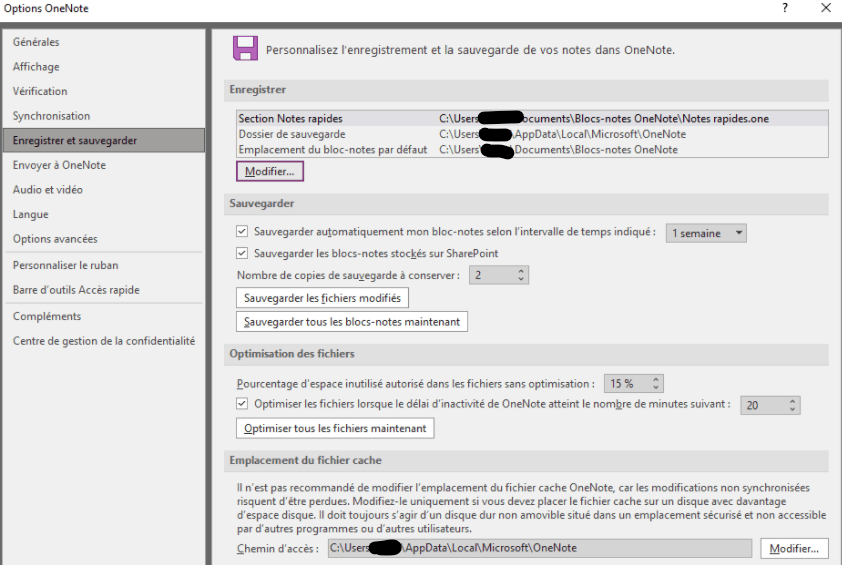The image size is (842, 565).
Task: Click the Optimisation des fichiers header
Action: pos(526,354)
